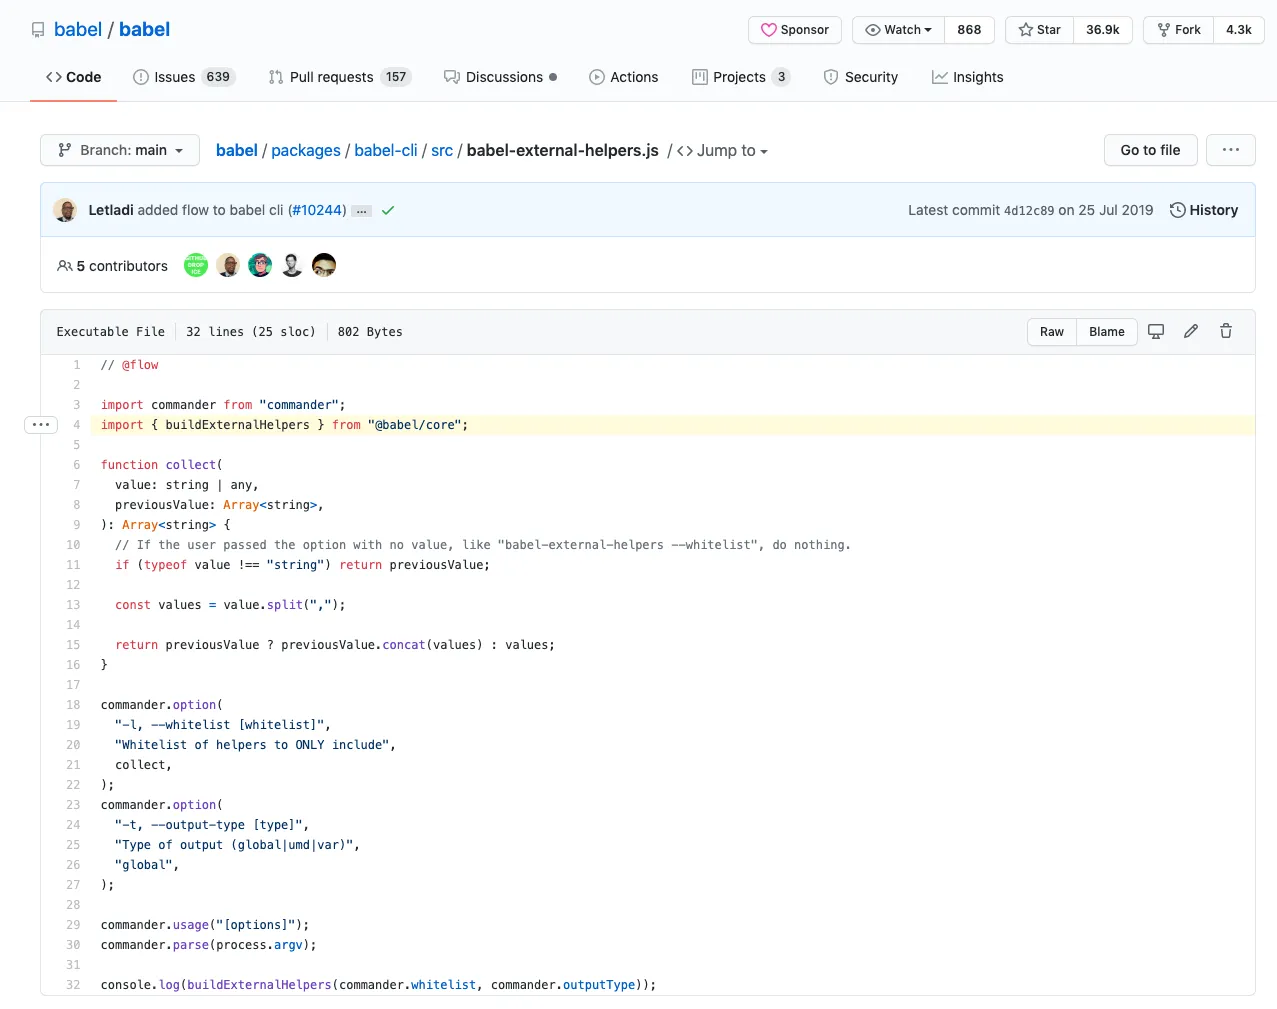Image resolution: width=1277 pixels, height=1009 pixels.
Task: Fork the babel repository
Action: click(x=1179, y=30)
